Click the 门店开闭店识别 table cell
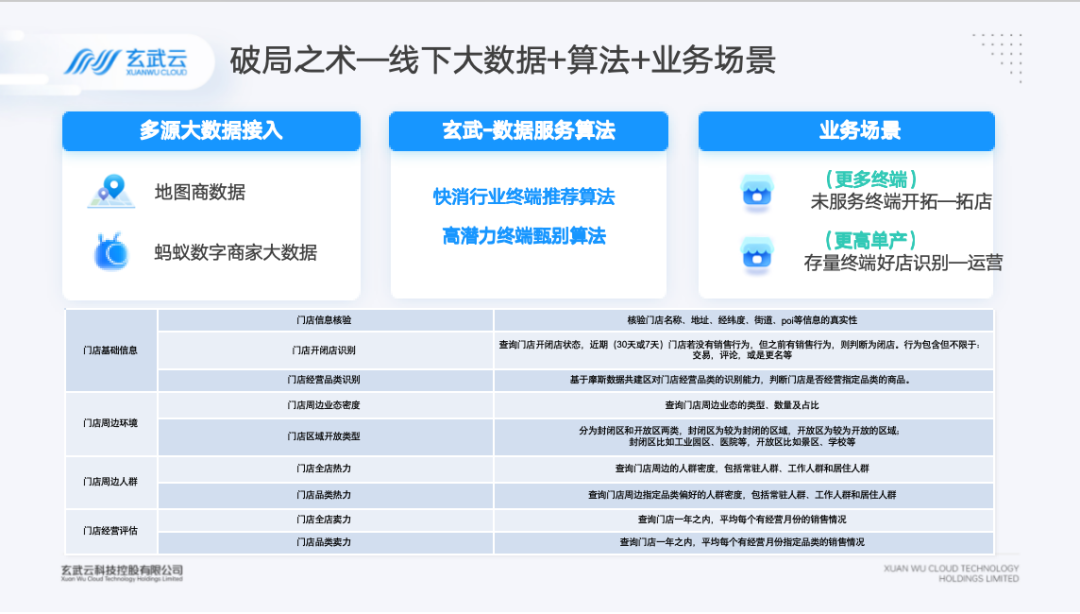The height and width of the screenshot is (614, 1080). pyautogui.click(x=325, y=350)
